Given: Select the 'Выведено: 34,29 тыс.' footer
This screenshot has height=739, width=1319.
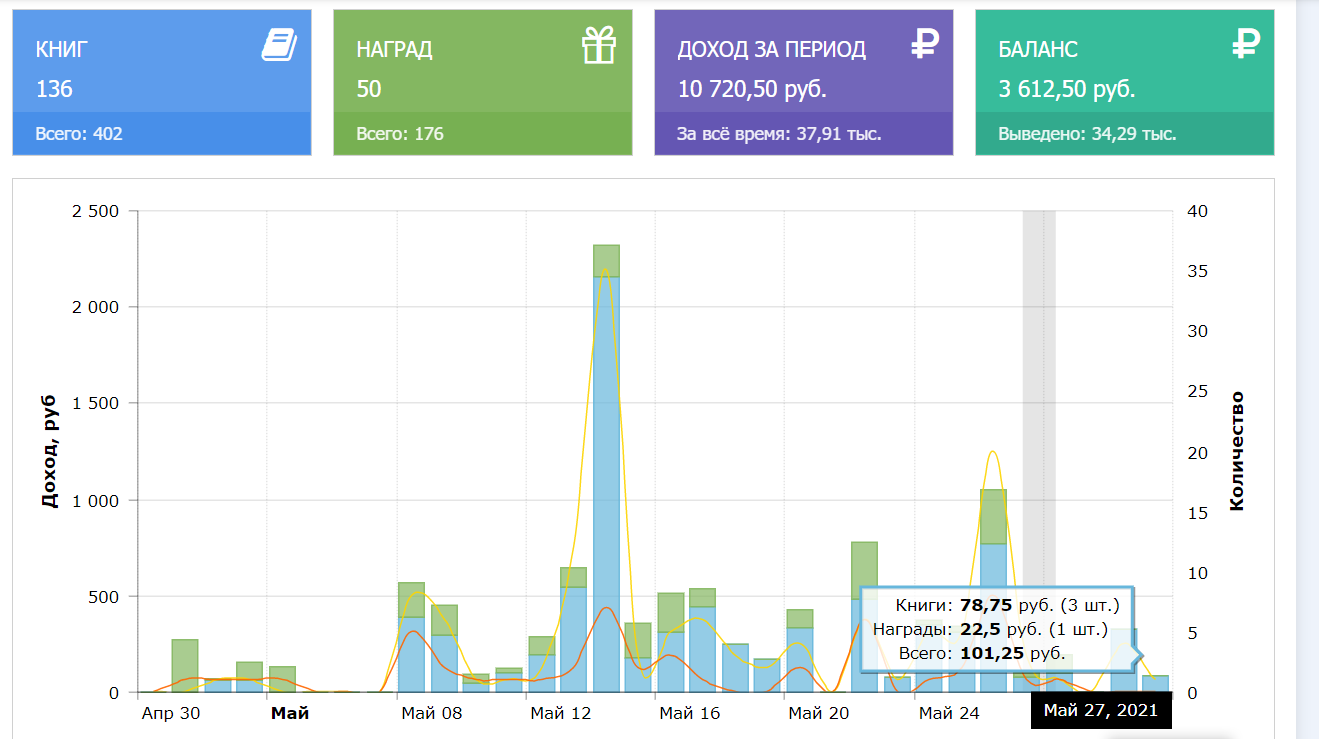Looking at the screenshot, I should pyautogui.click(x=1087, y=134).
